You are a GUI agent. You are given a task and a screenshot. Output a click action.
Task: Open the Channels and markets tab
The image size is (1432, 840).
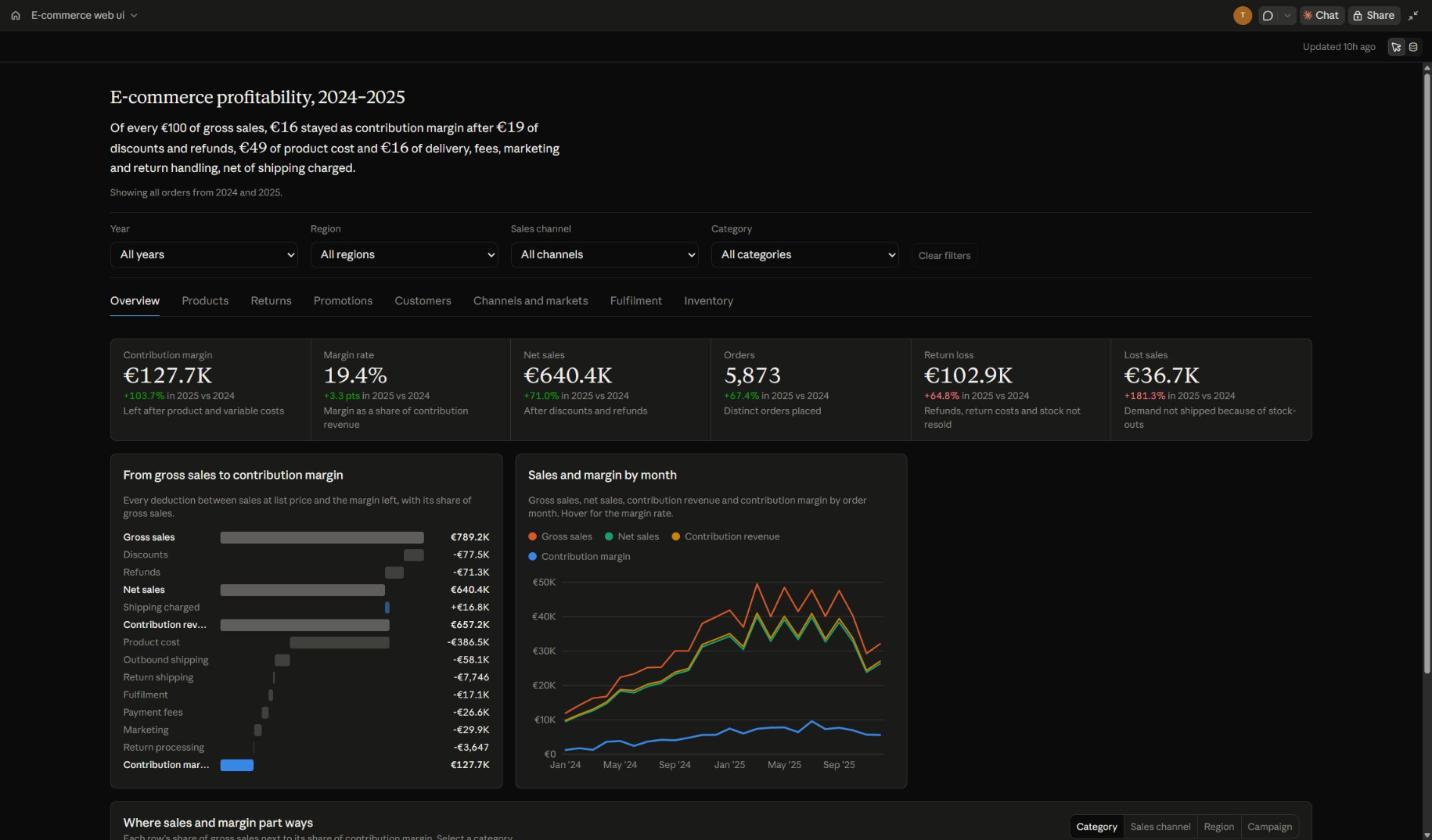(530, 301)
